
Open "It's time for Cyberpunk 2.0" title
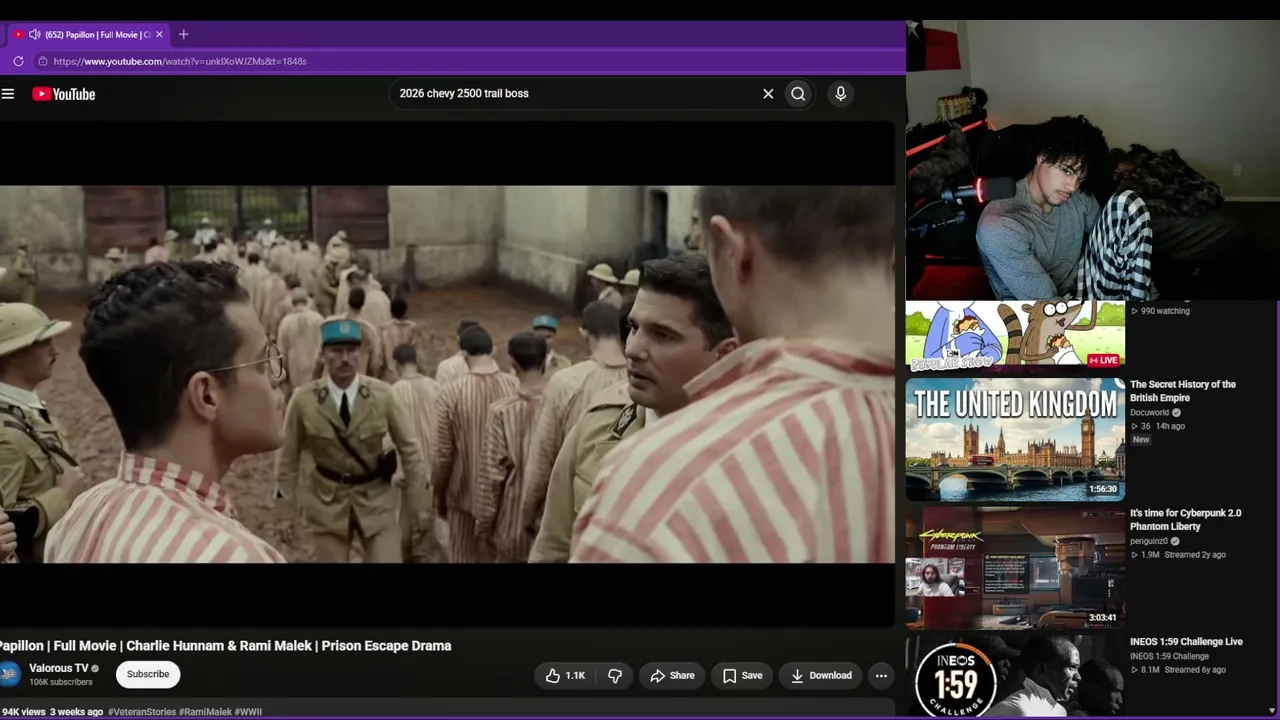pos(1186,520)
